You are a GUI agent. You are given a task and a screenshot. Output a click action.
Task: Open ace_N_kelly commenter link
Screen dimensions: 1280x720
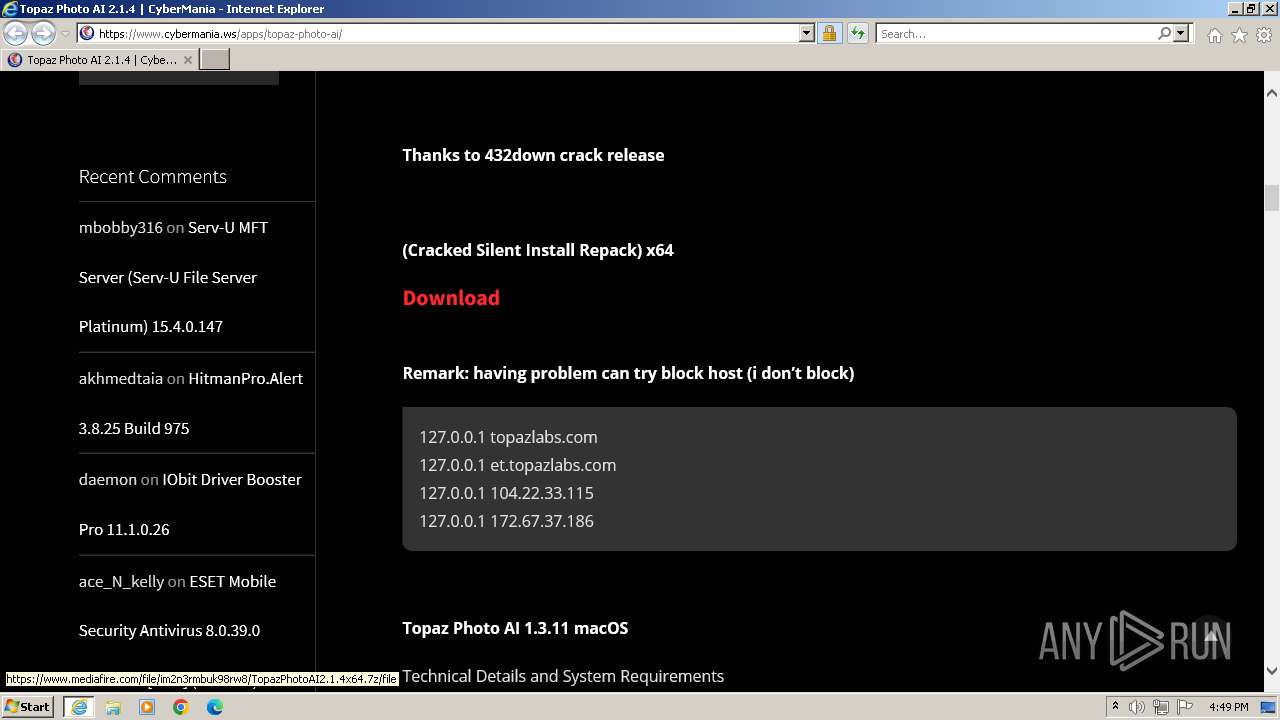(x=121, y=581)
